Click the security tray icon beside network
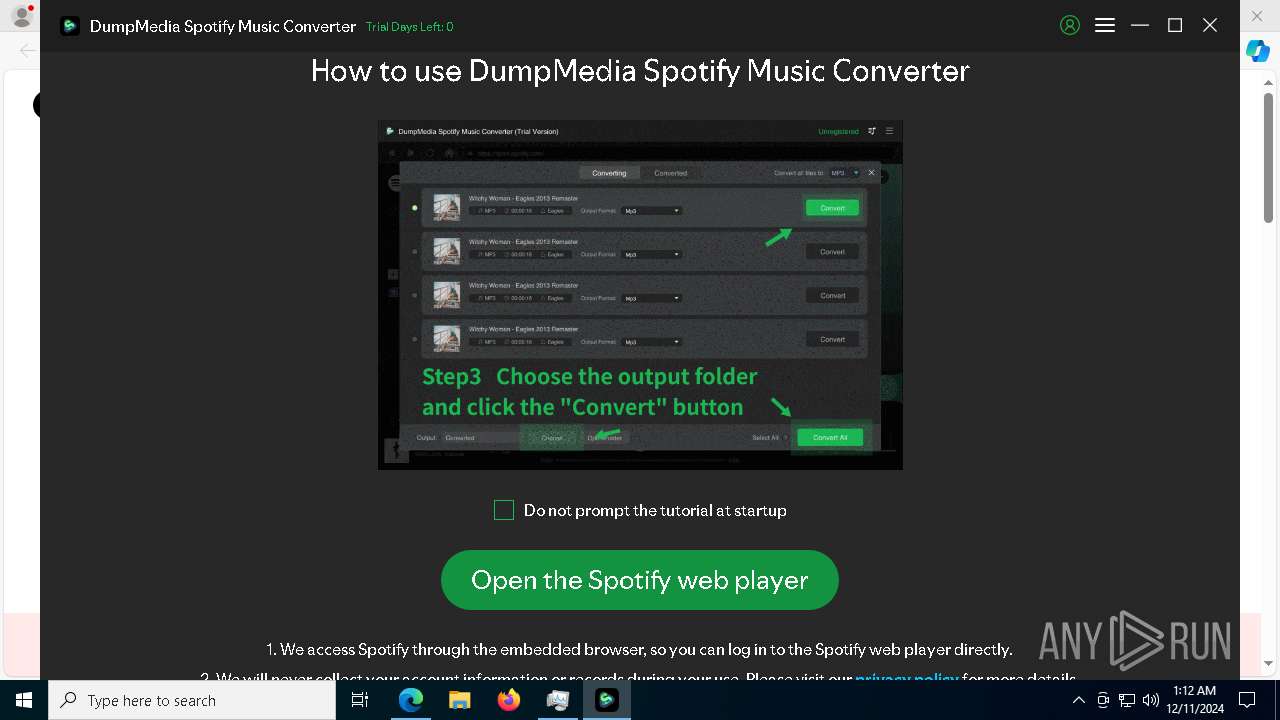The image size is (1280, 720). [1103, 700]
